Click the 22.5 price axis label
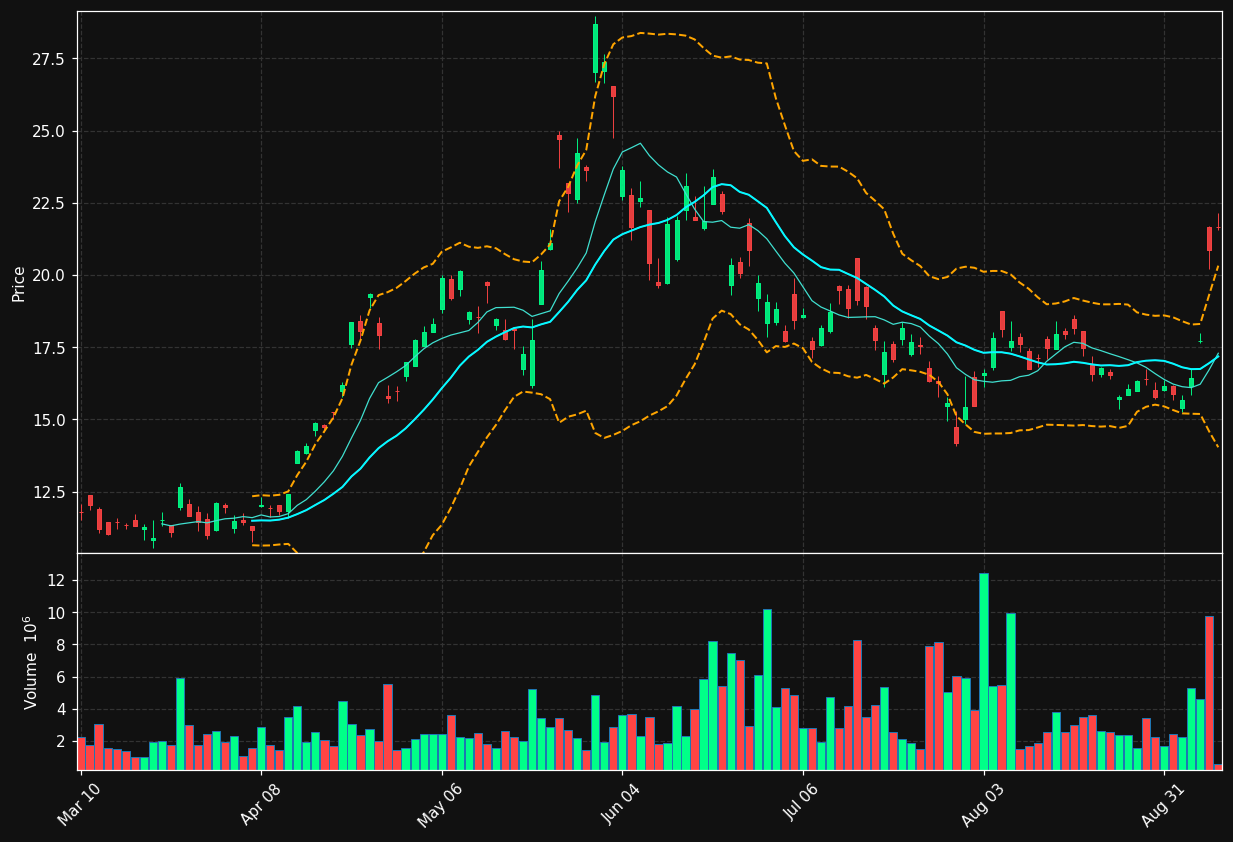The image size is (1233, 842). point(47,203)
